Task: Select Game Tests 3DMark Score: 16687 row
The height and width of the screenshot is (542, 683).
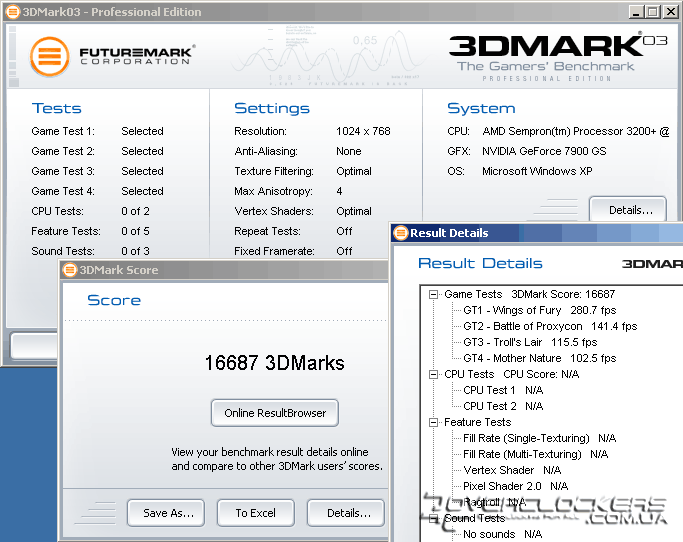Action: pos(530,295)
